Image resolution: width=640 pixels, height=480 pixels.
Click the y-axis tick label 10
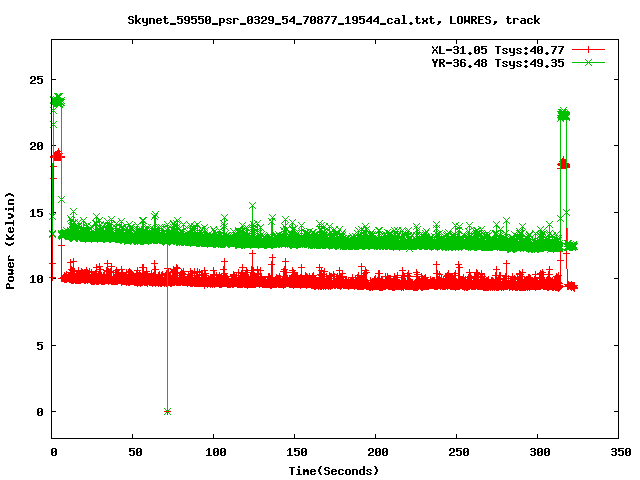[36, 279]
